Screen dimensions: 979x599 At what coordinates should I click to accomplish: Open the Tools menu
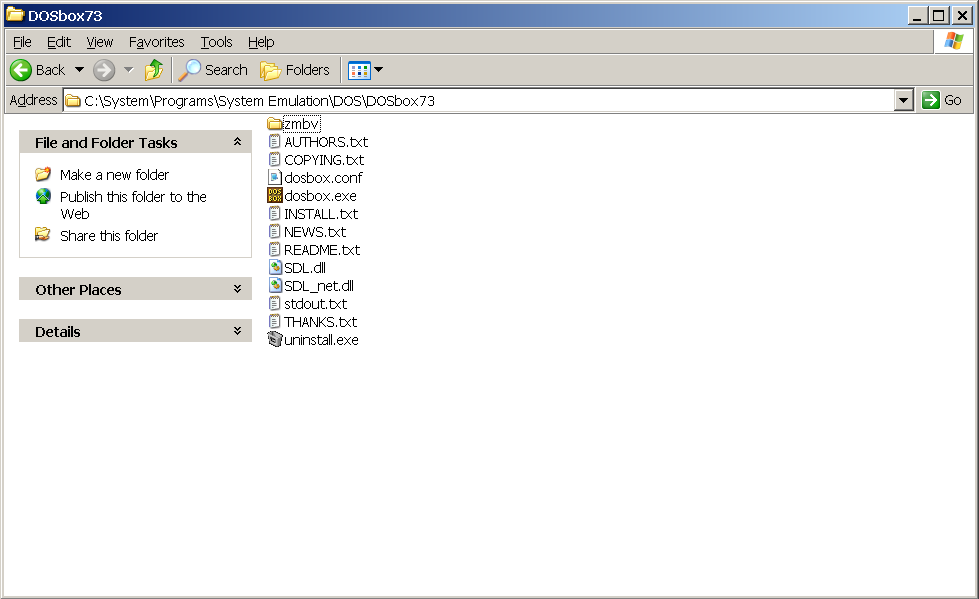[216, 42]
